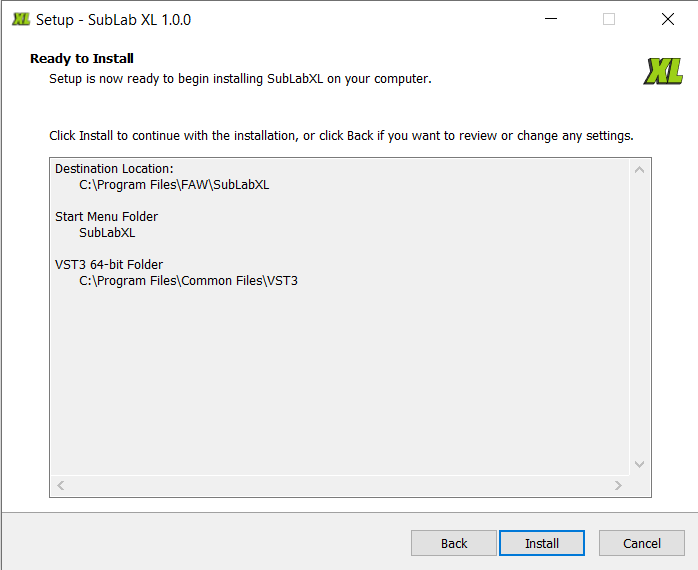Close the SubLab XL setup window
This screenshot has width=698, height=570.
pyautogui.click(x=668, y=19)
